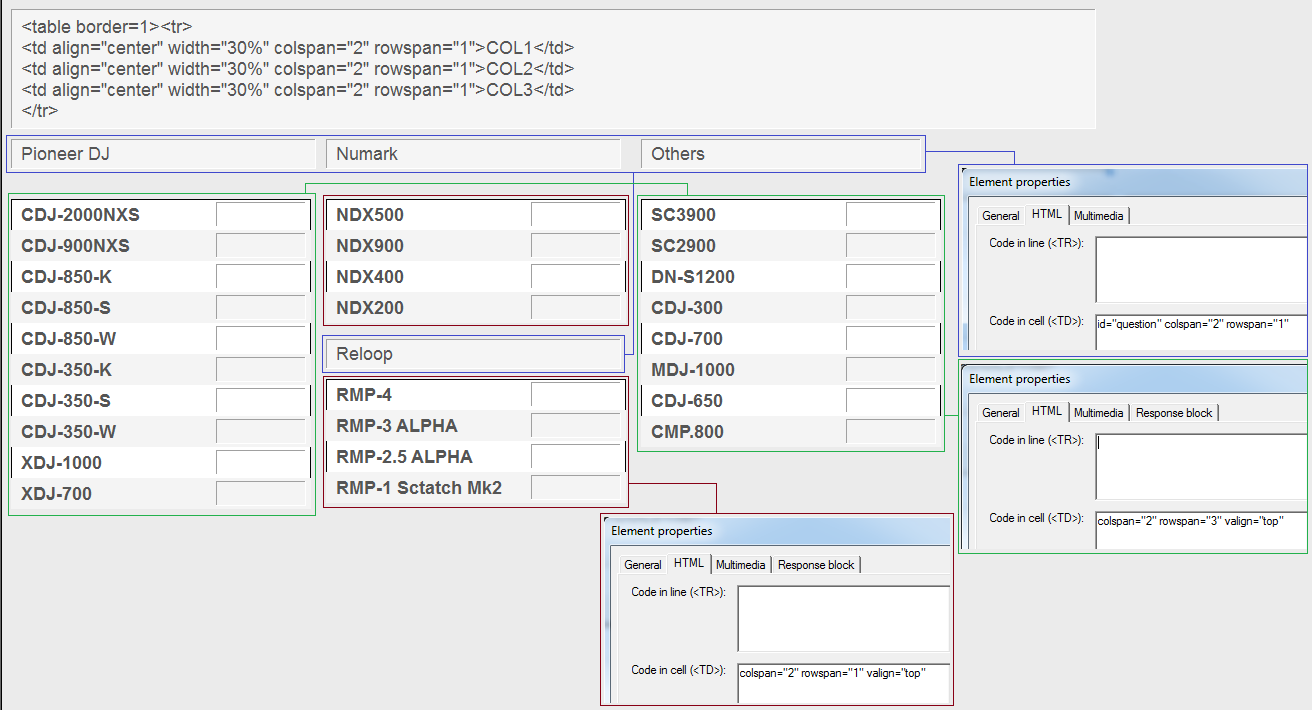Screen dimensions: 1312x710
Task: Open Response block tab in red-bordered panel
Action: coord(816,565)
